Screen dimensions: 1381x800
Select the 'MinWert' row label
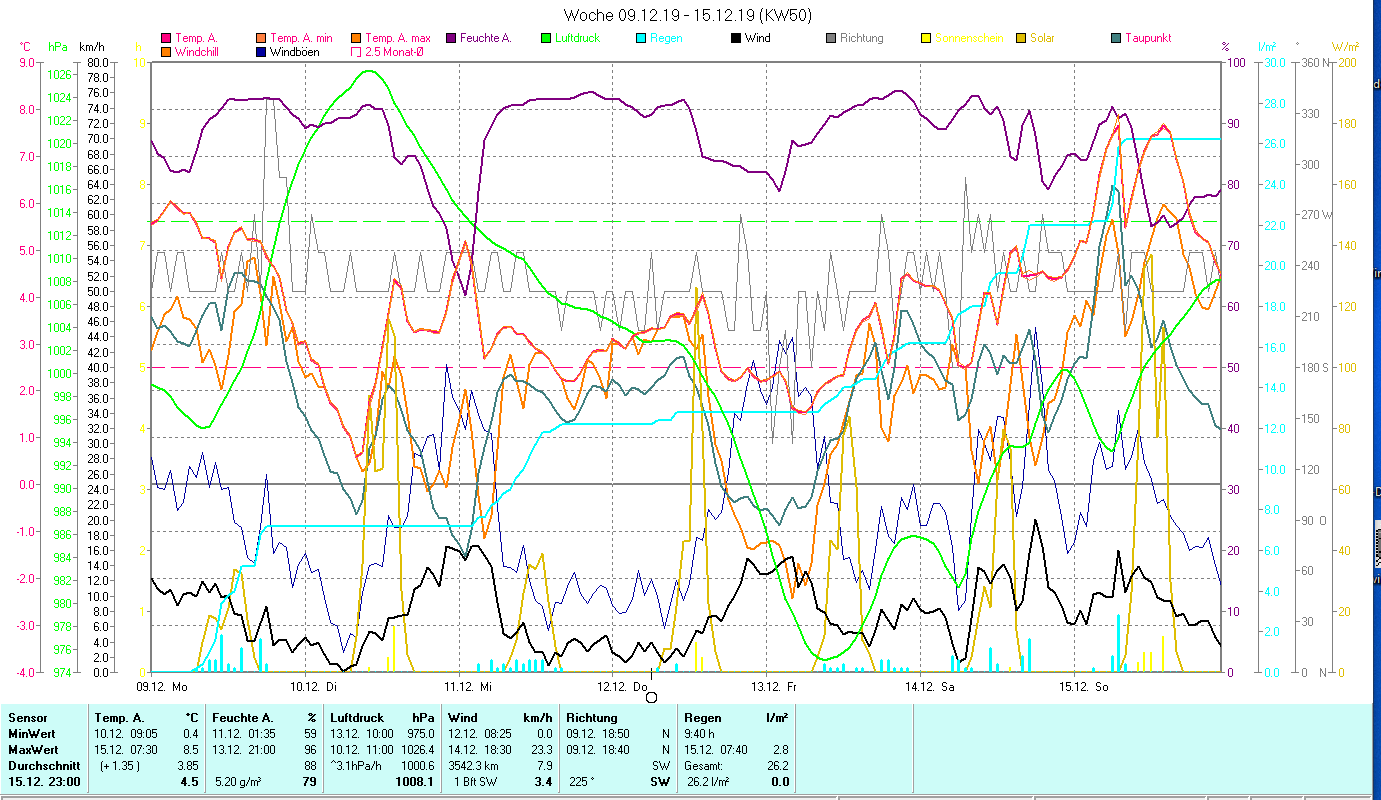(32, 734)
